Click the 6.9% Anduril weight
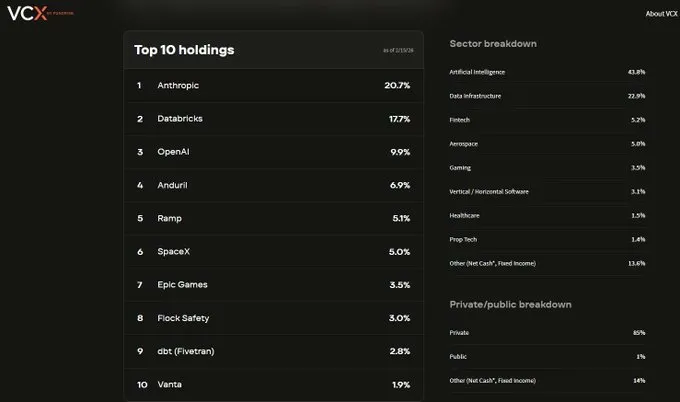The height and width of the screenshot is (402, 680). tap(400, 185)
